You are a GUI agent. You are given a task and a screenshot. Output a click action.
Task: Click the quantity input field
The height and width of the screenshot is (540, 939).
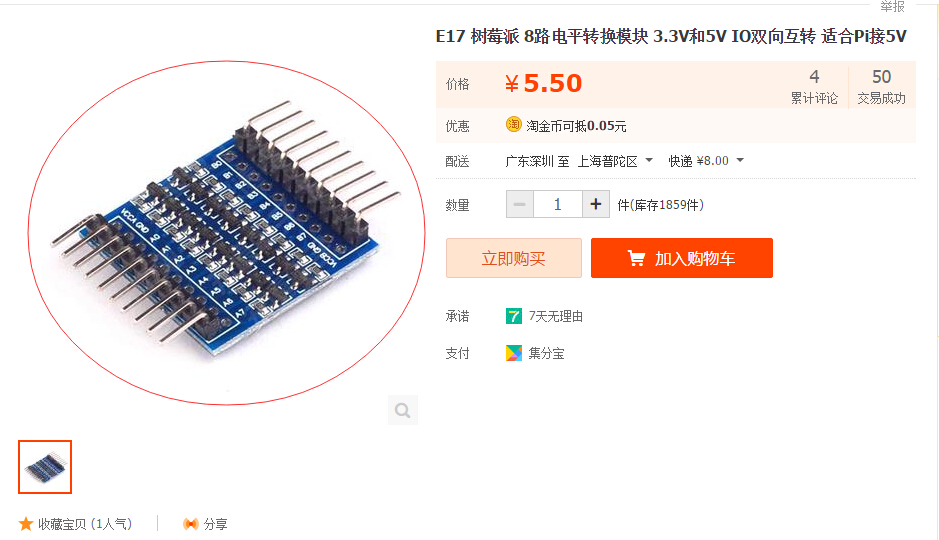(558, 204)
